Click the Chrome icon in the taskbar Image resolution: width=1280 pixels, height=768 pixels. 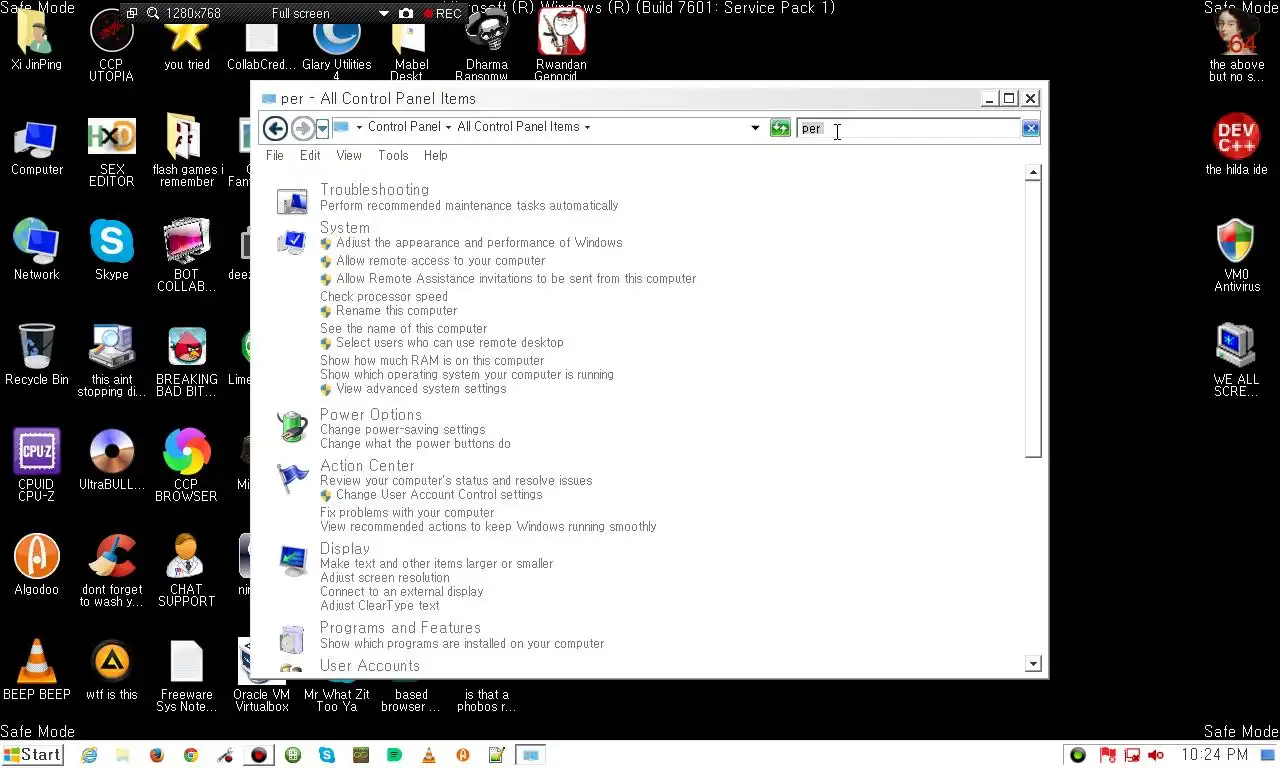tap(190, 755)
